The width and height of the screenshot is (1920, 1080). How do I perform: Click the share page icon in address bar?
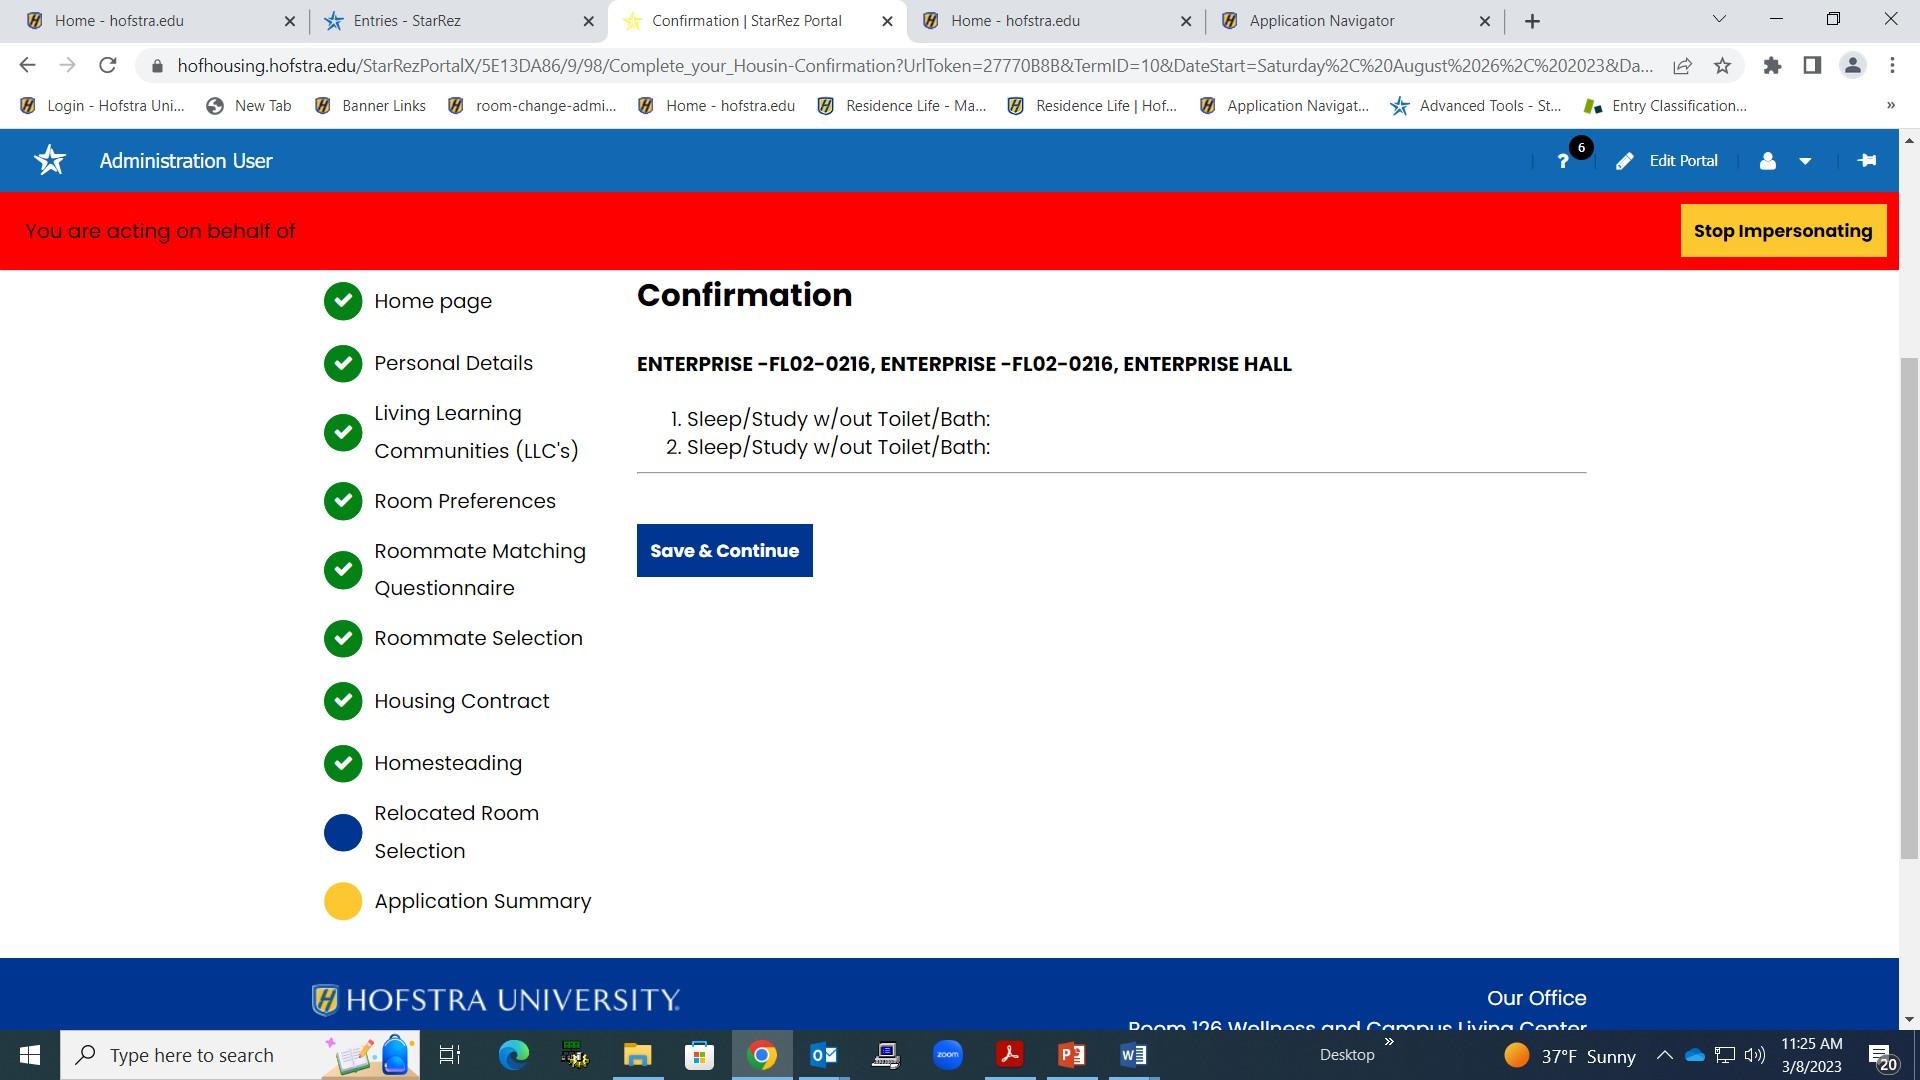[1682, 66]
